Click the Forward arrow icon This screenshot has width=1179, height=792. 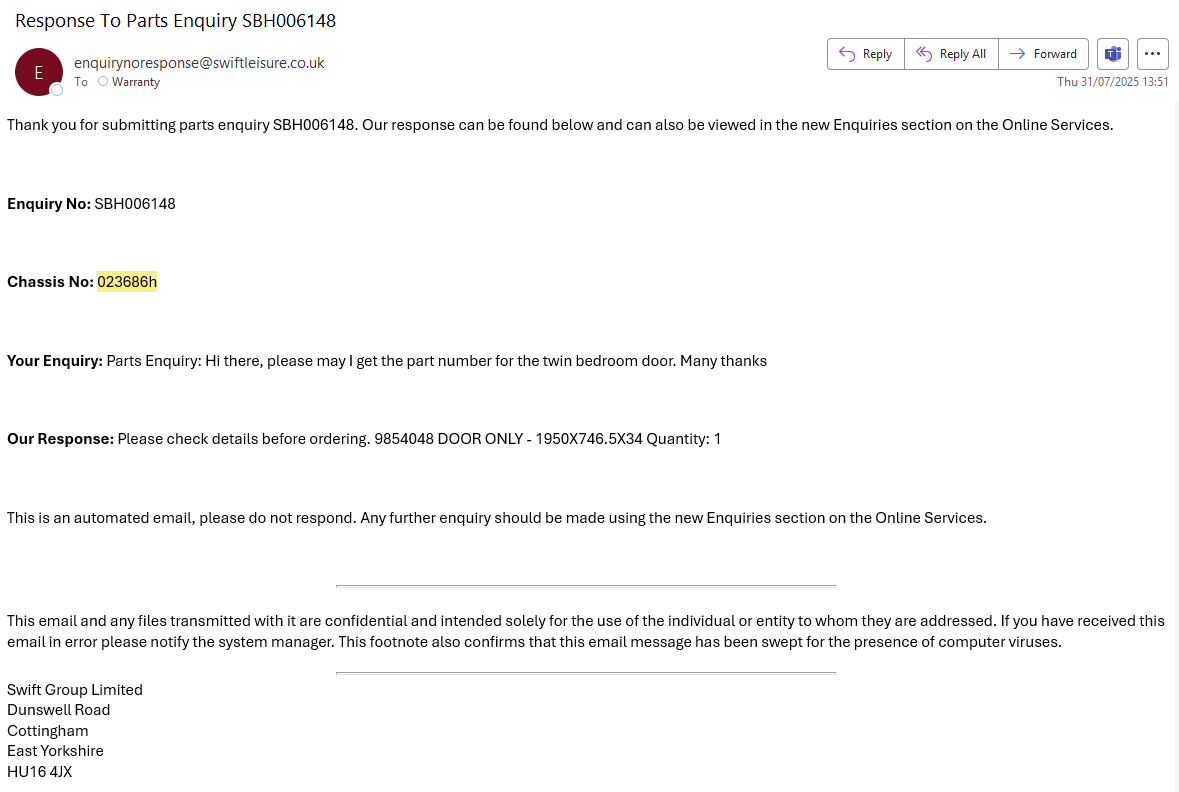1017,54
